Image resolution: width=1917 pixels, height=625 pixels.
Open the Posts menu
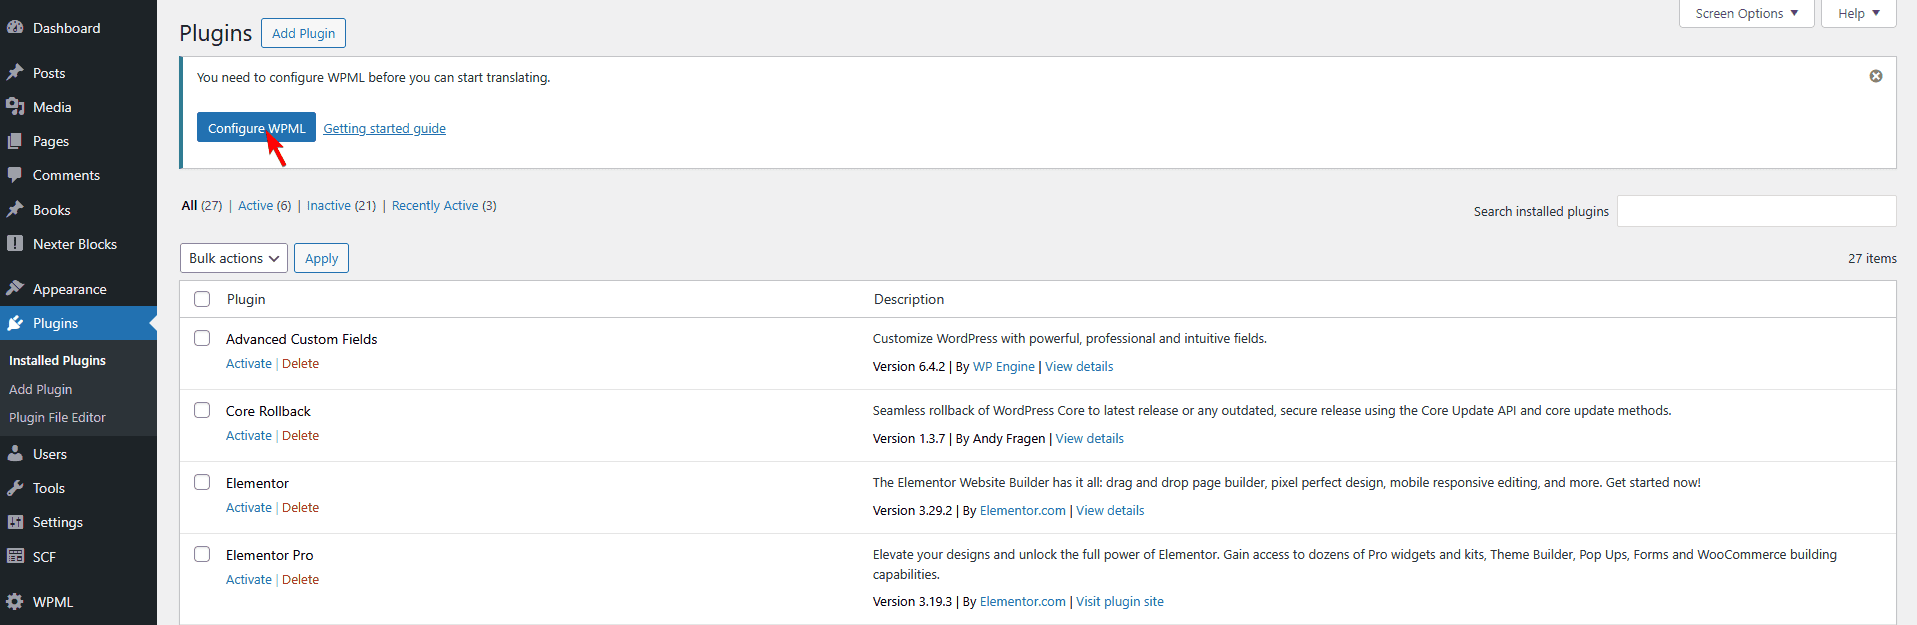[x=49, y=73]
